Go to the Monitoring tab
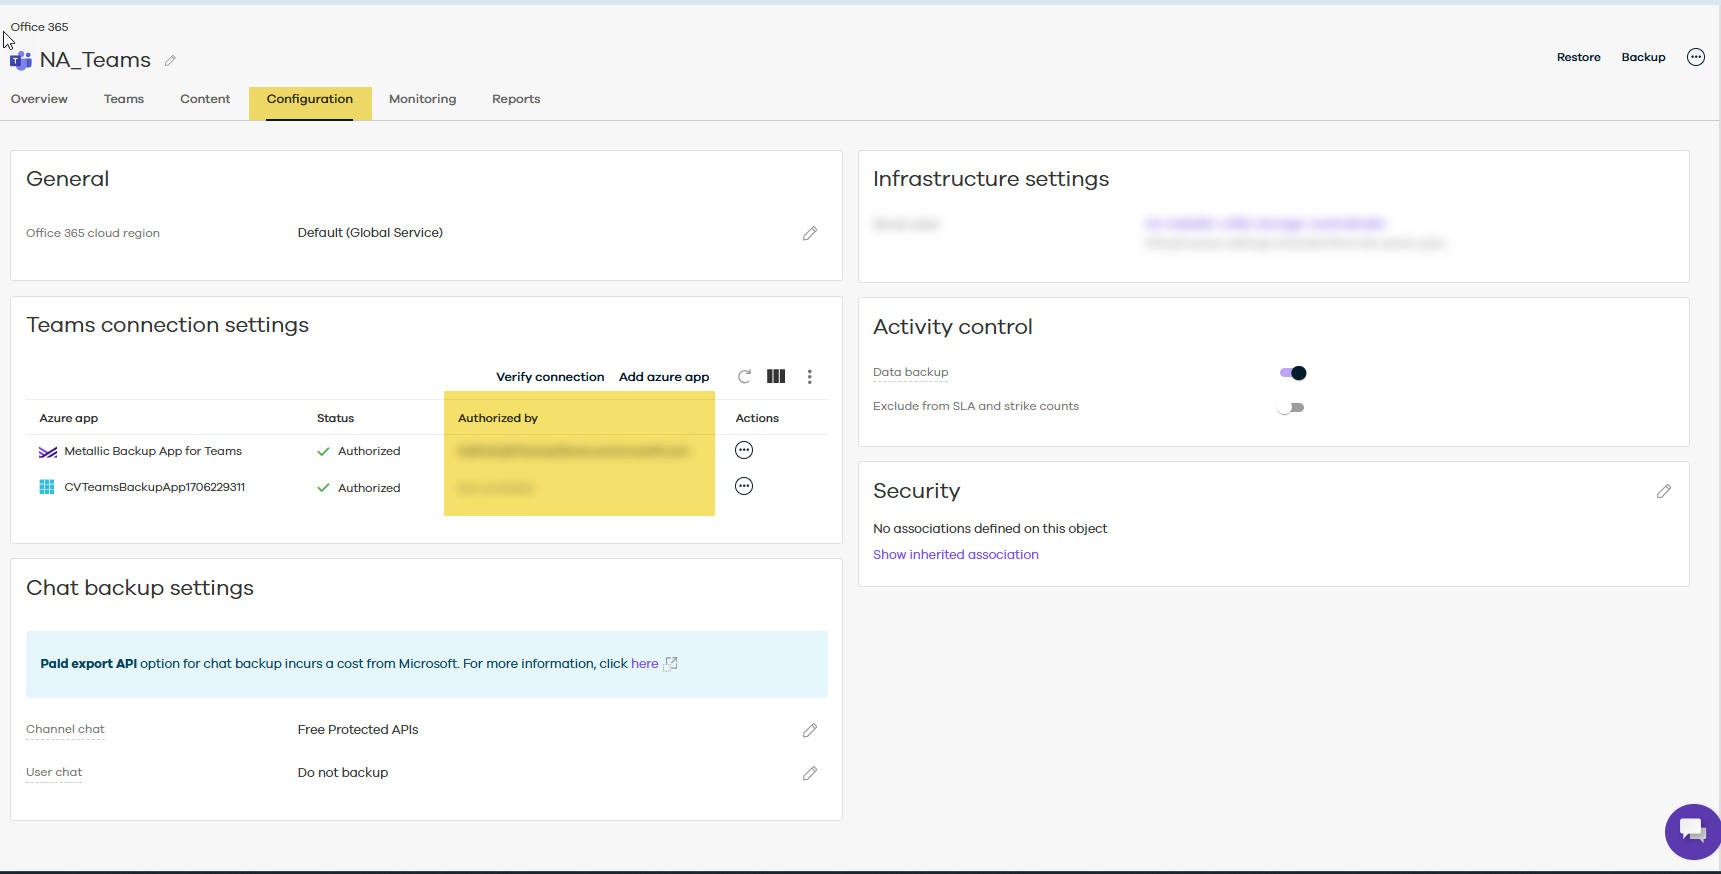 423,99
